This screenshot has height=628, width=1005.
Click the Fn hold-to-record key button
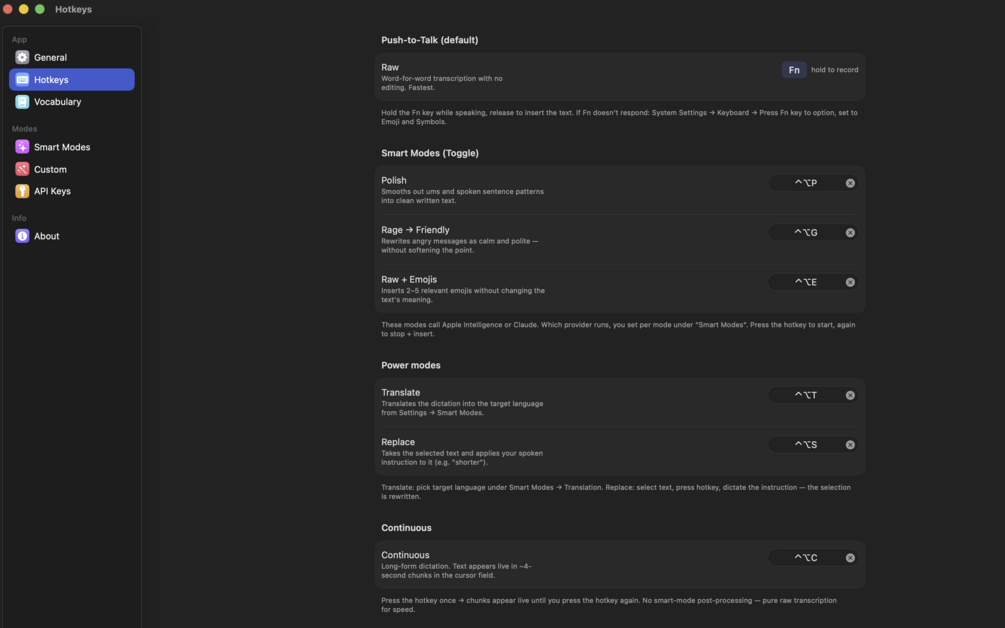click(x=793, y=70)
